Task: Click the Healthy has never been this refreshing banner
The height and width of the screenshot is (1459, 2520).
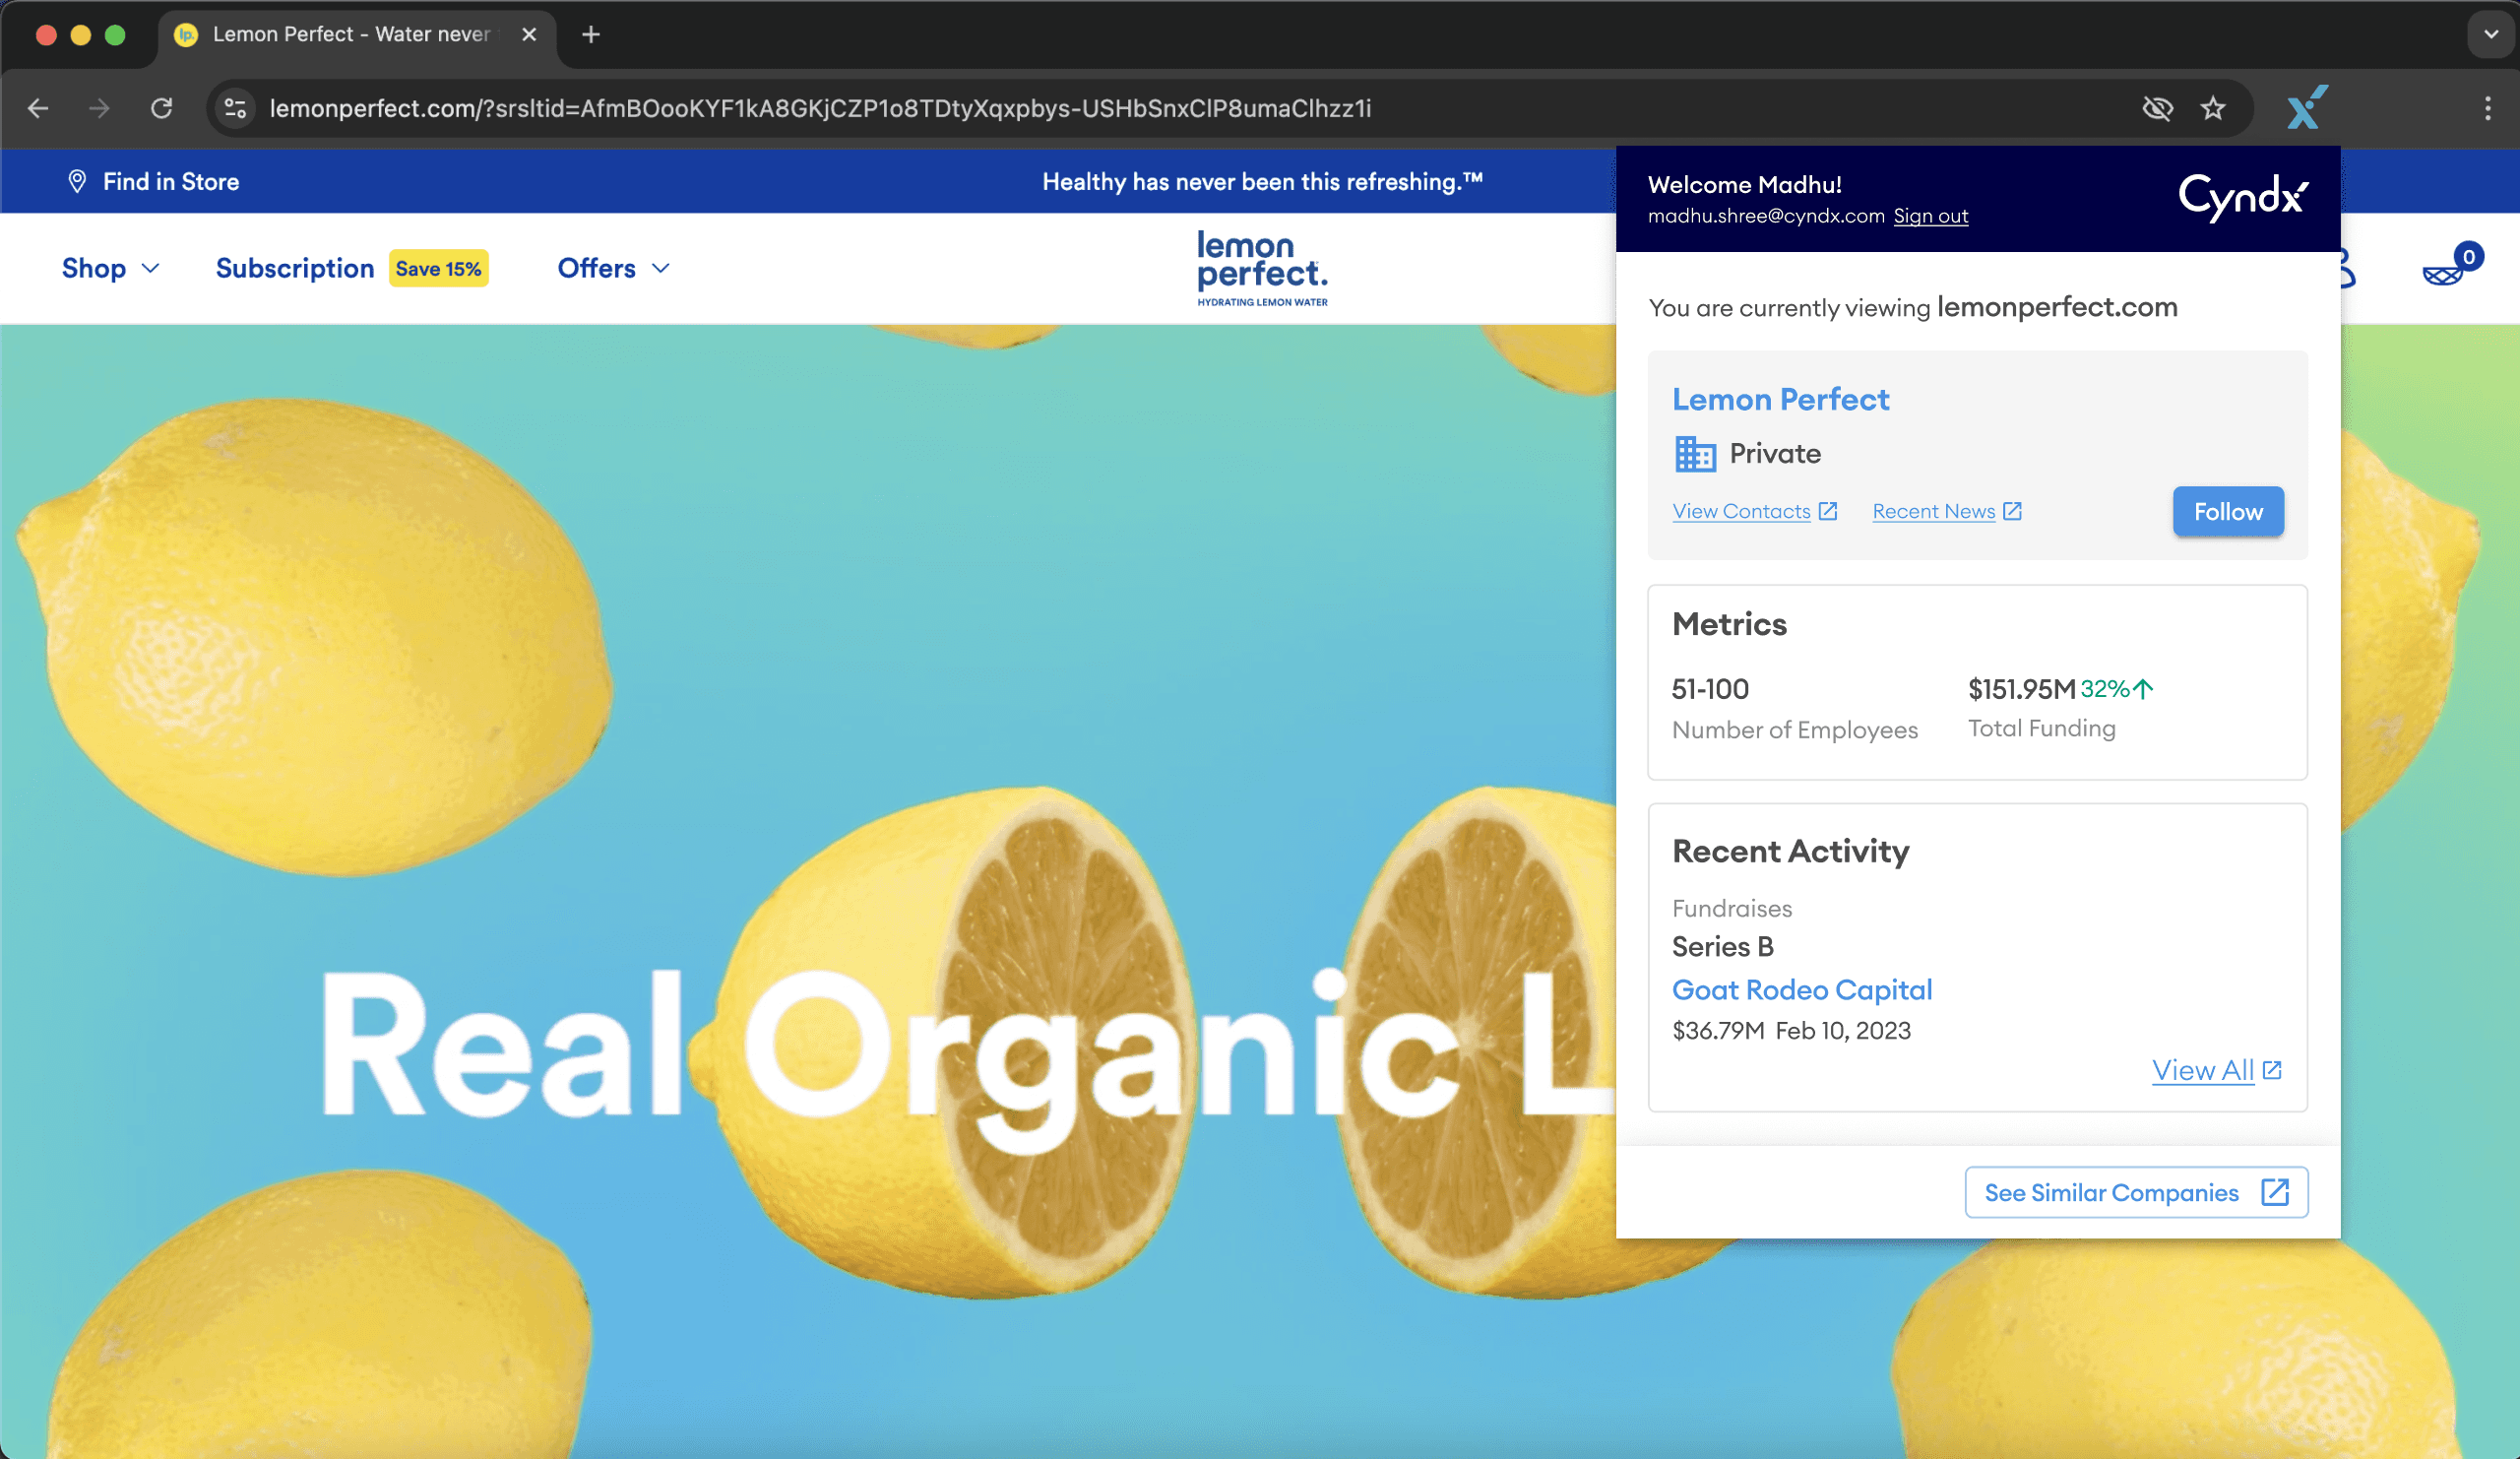Action: [1262, 181]
